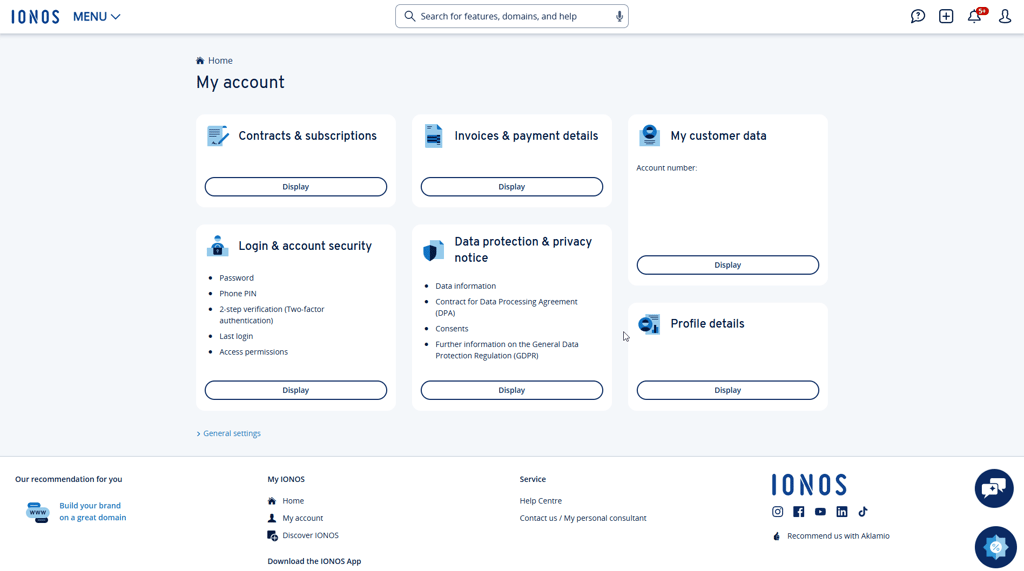The image size is (1024, 571).
Task: Open the help chat bubble icon in header
Action: [x=918, y=16]
